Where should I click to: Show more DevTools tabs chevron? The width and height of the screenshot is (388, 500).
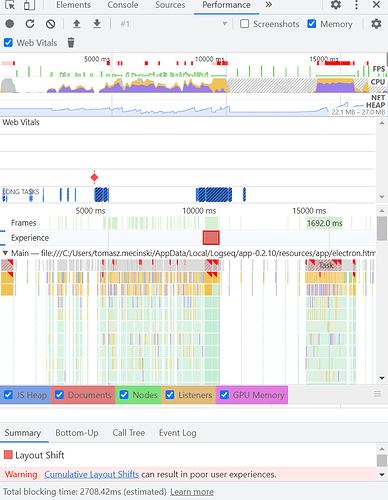[x=269, y=5]
